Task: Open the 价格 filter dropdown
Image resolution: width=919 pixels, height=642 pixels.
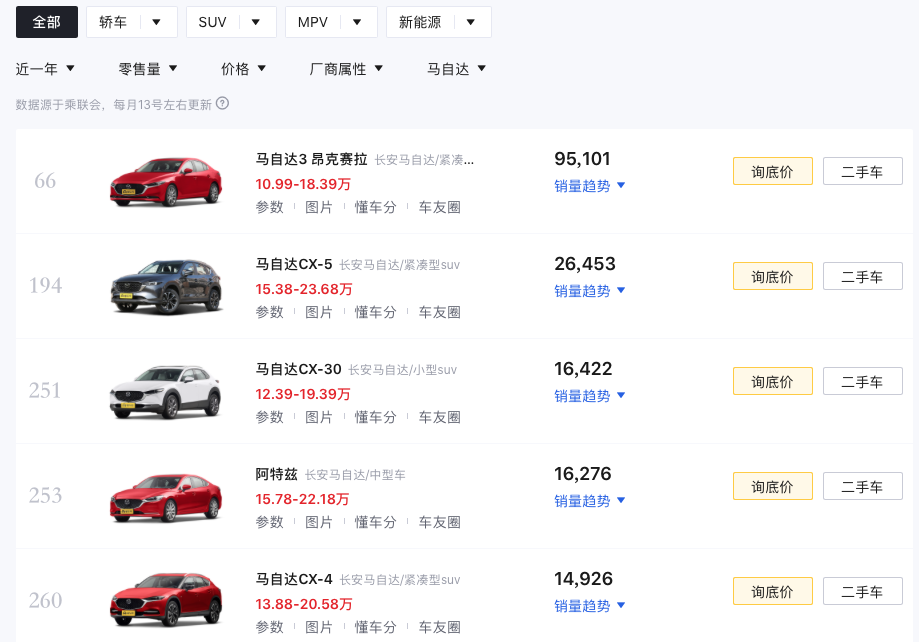Action: pos(243,69)
